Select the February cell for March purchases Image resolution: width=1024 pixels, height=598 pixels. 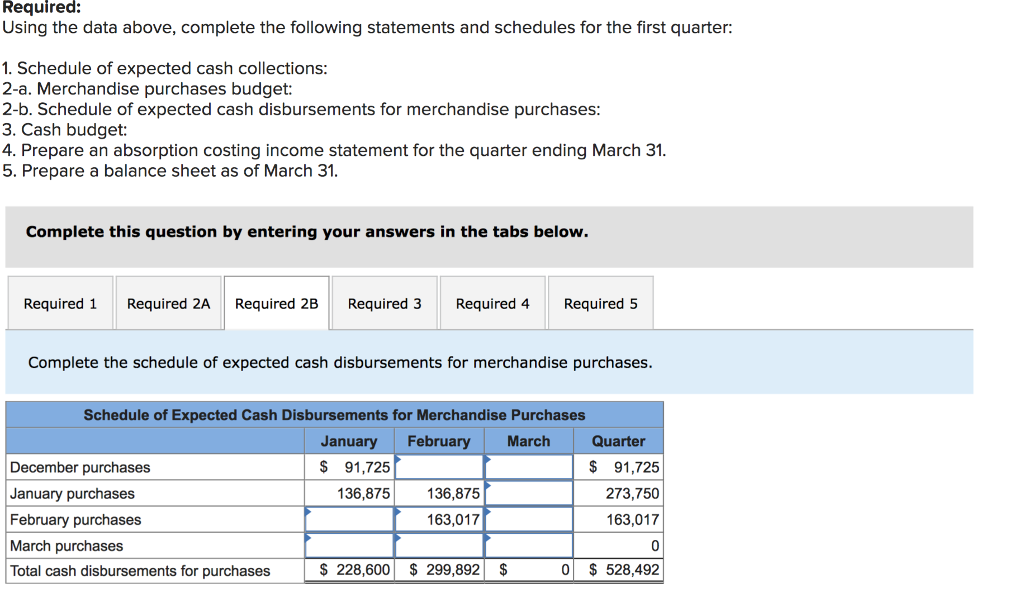(438, 544)
